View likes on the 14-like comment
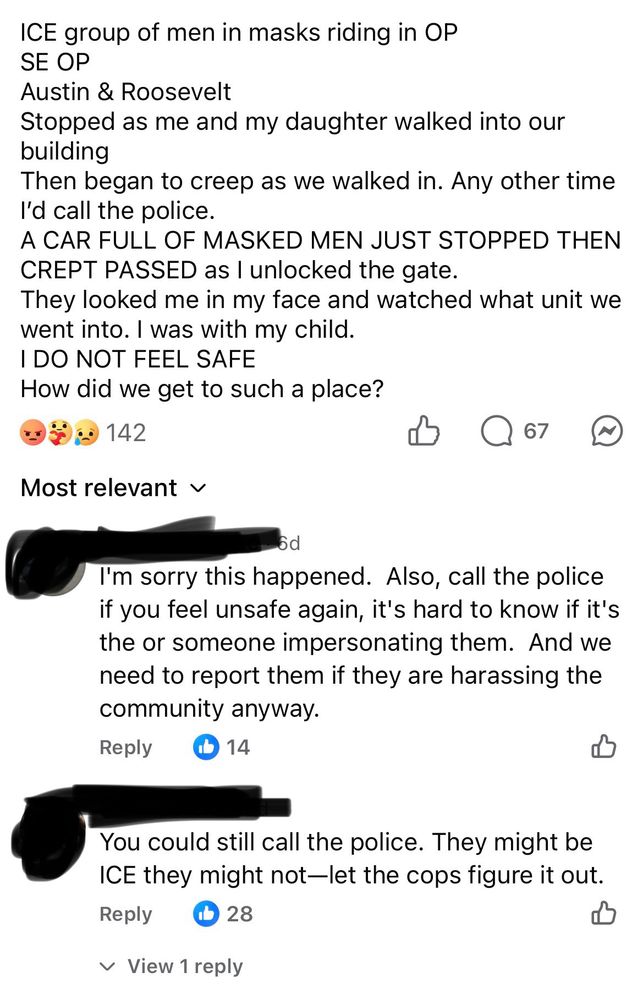This screenshot has width=643, height=1000. 221,747
